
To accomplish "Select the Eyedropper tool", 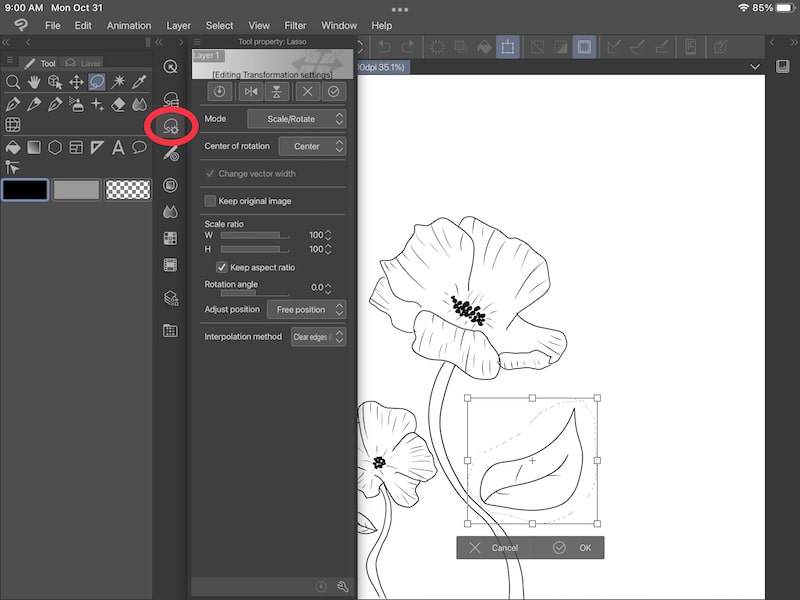I will click(x=140, y=81).
